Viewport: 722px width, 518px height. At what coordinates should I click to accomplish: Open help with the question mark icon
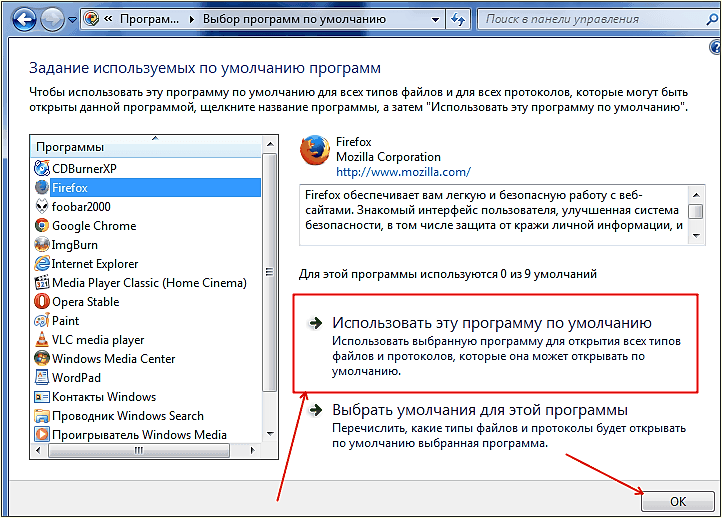(716, 47)
